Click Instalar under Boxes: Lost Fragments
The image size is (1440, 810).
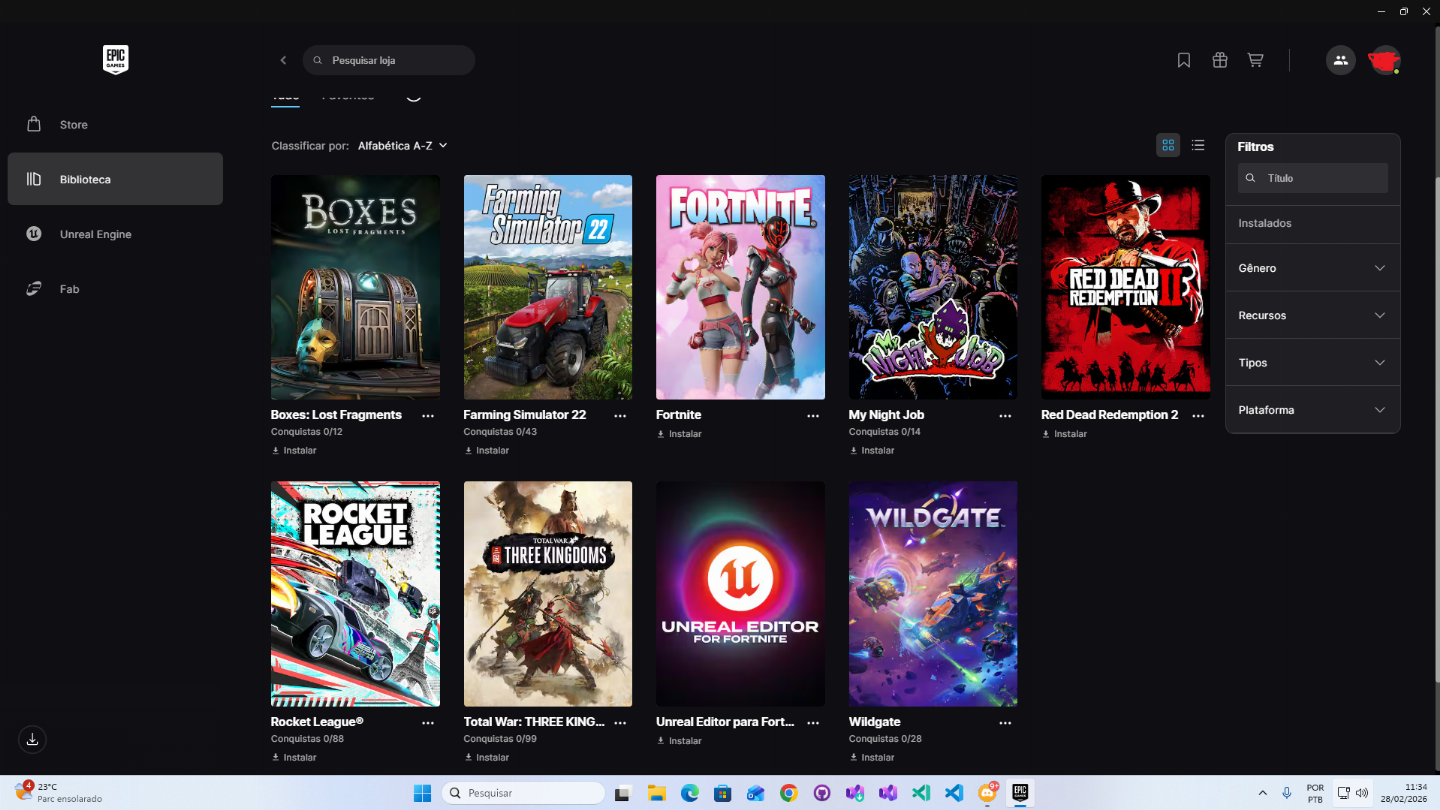(294, 450)
